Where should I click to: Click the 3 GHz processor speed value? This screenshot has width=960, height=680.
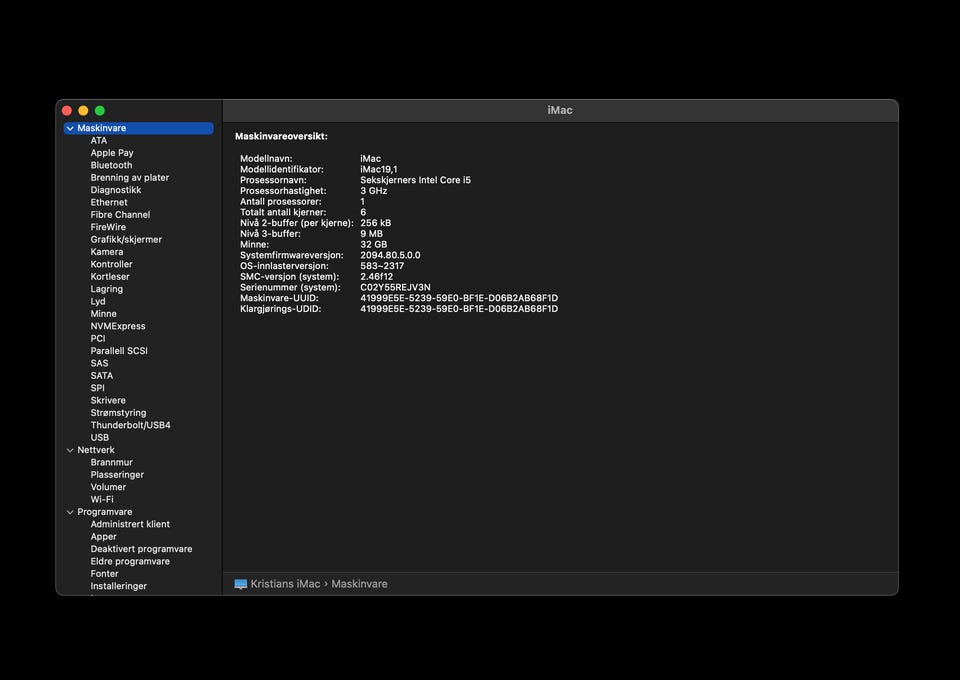373,191
